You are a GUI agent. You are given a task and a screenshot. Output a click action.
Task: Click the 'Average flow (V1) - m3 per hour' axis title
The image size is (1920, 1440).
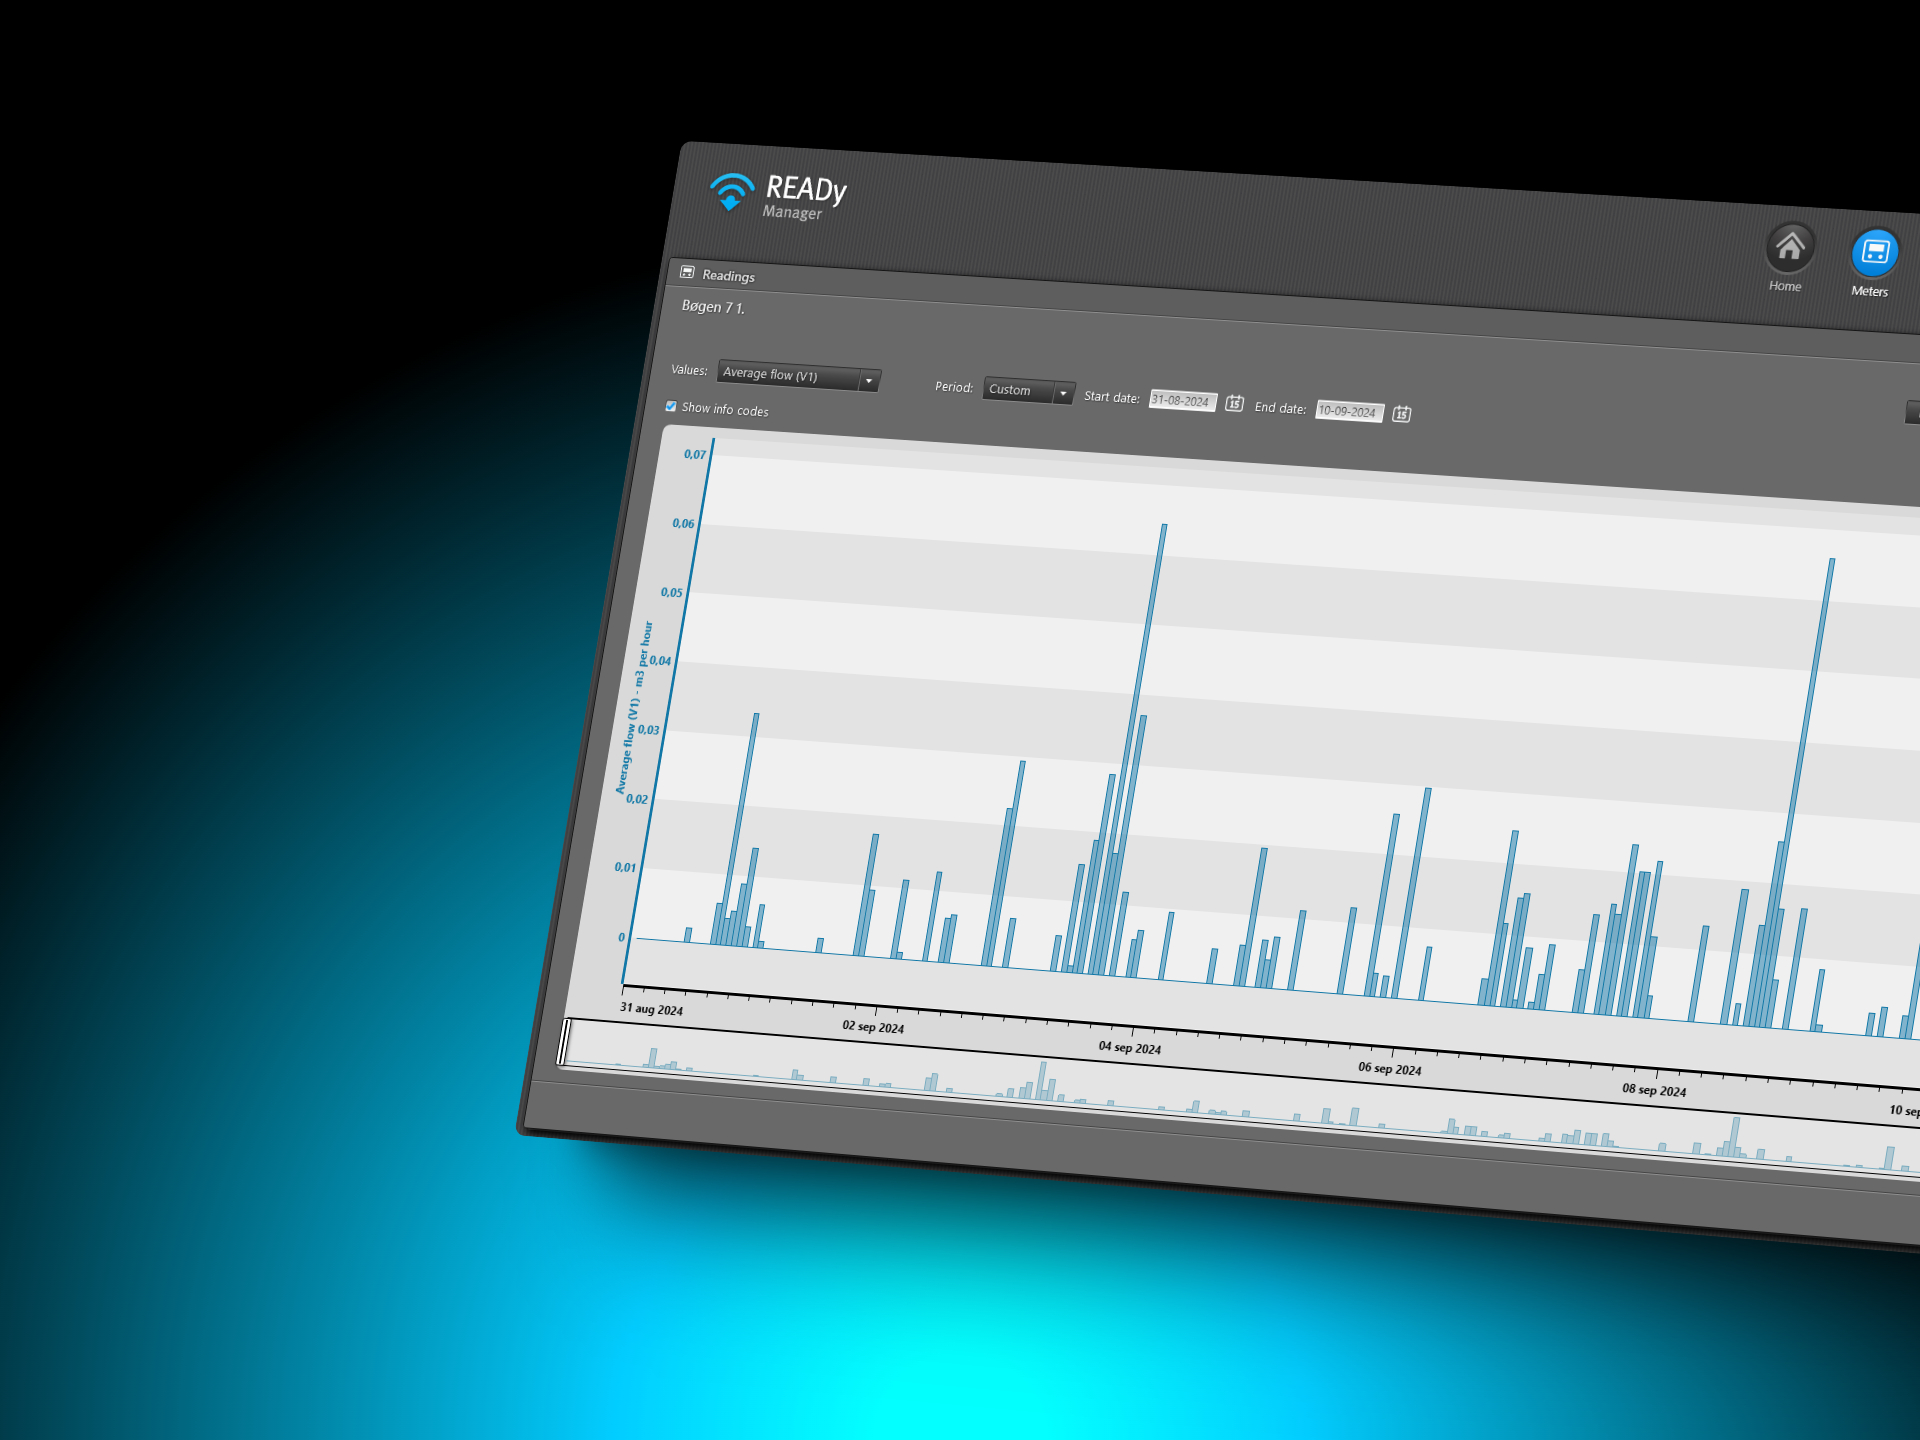click(633, 708)
